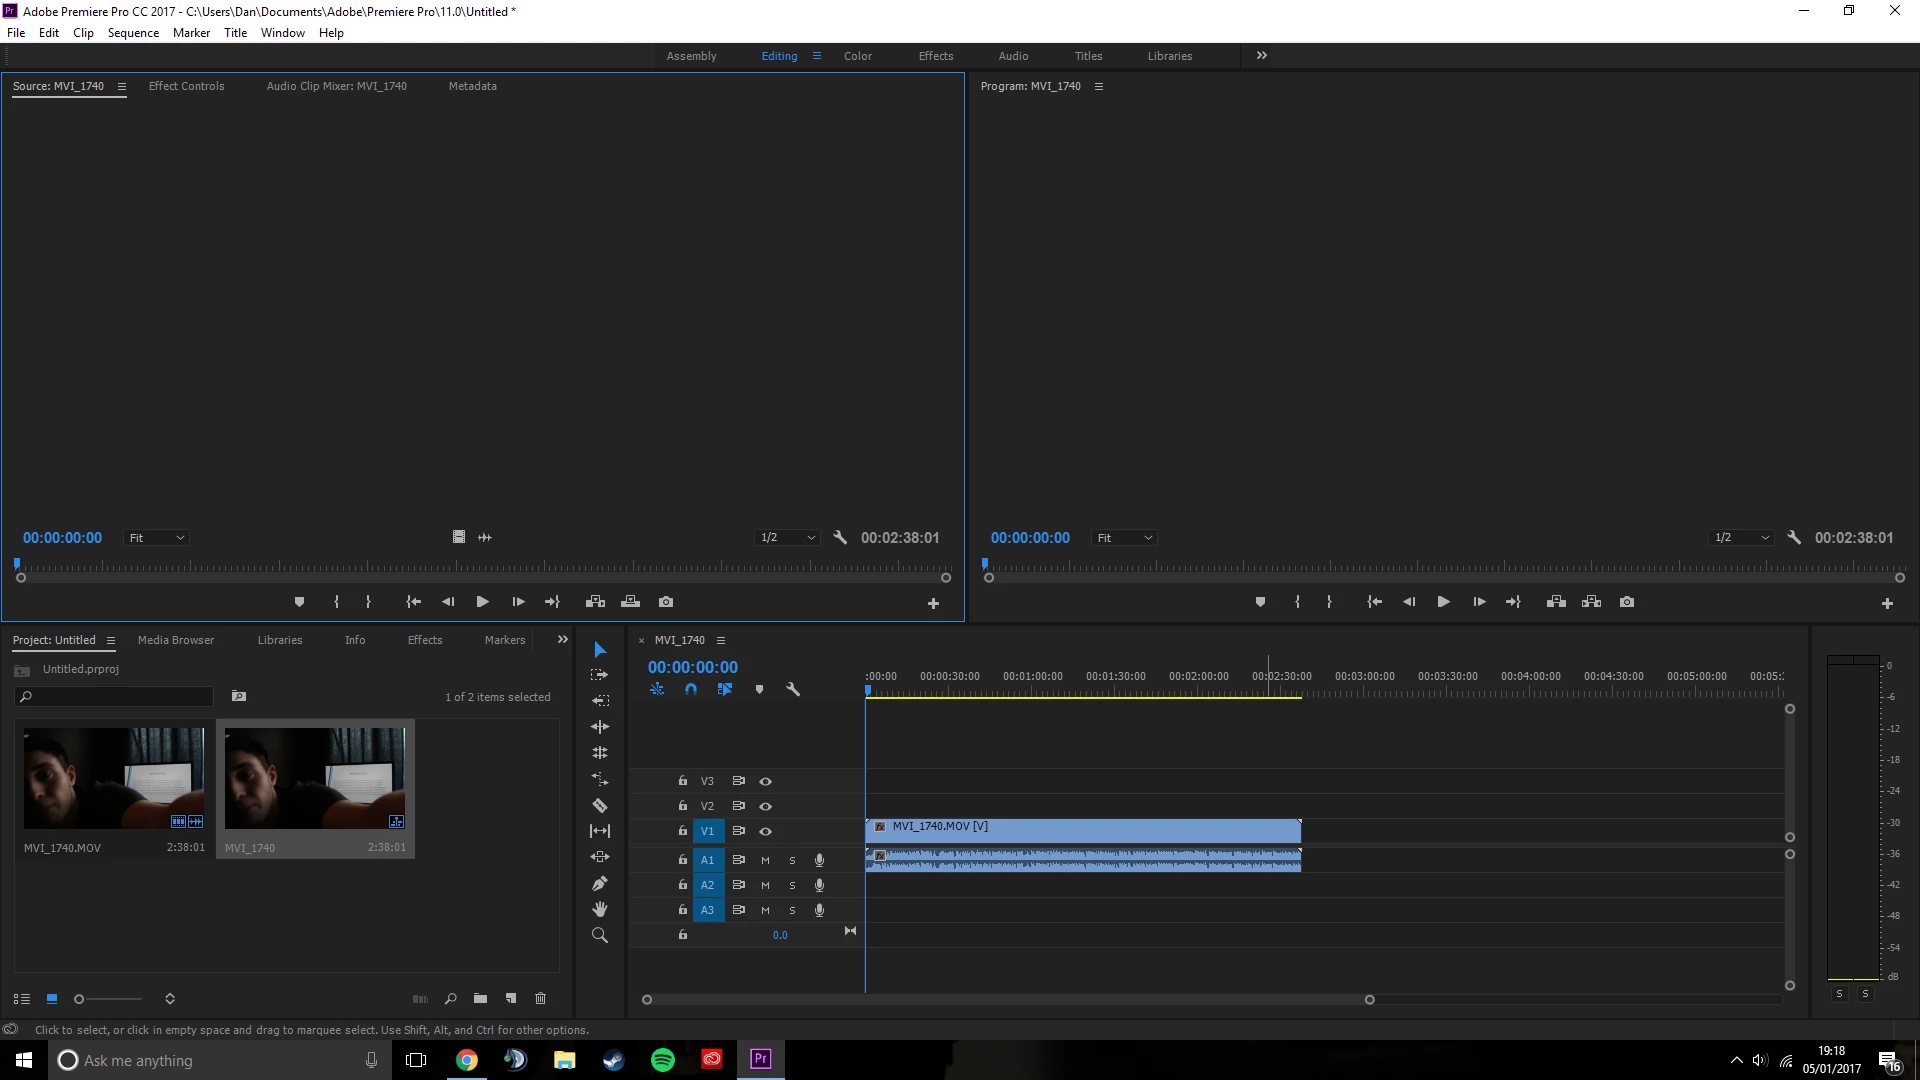Viewport: 1920px width, 1080px height.
Task: Select MVI_1740.MOV thumbnail in Project panel
Action: pos(114,778)
